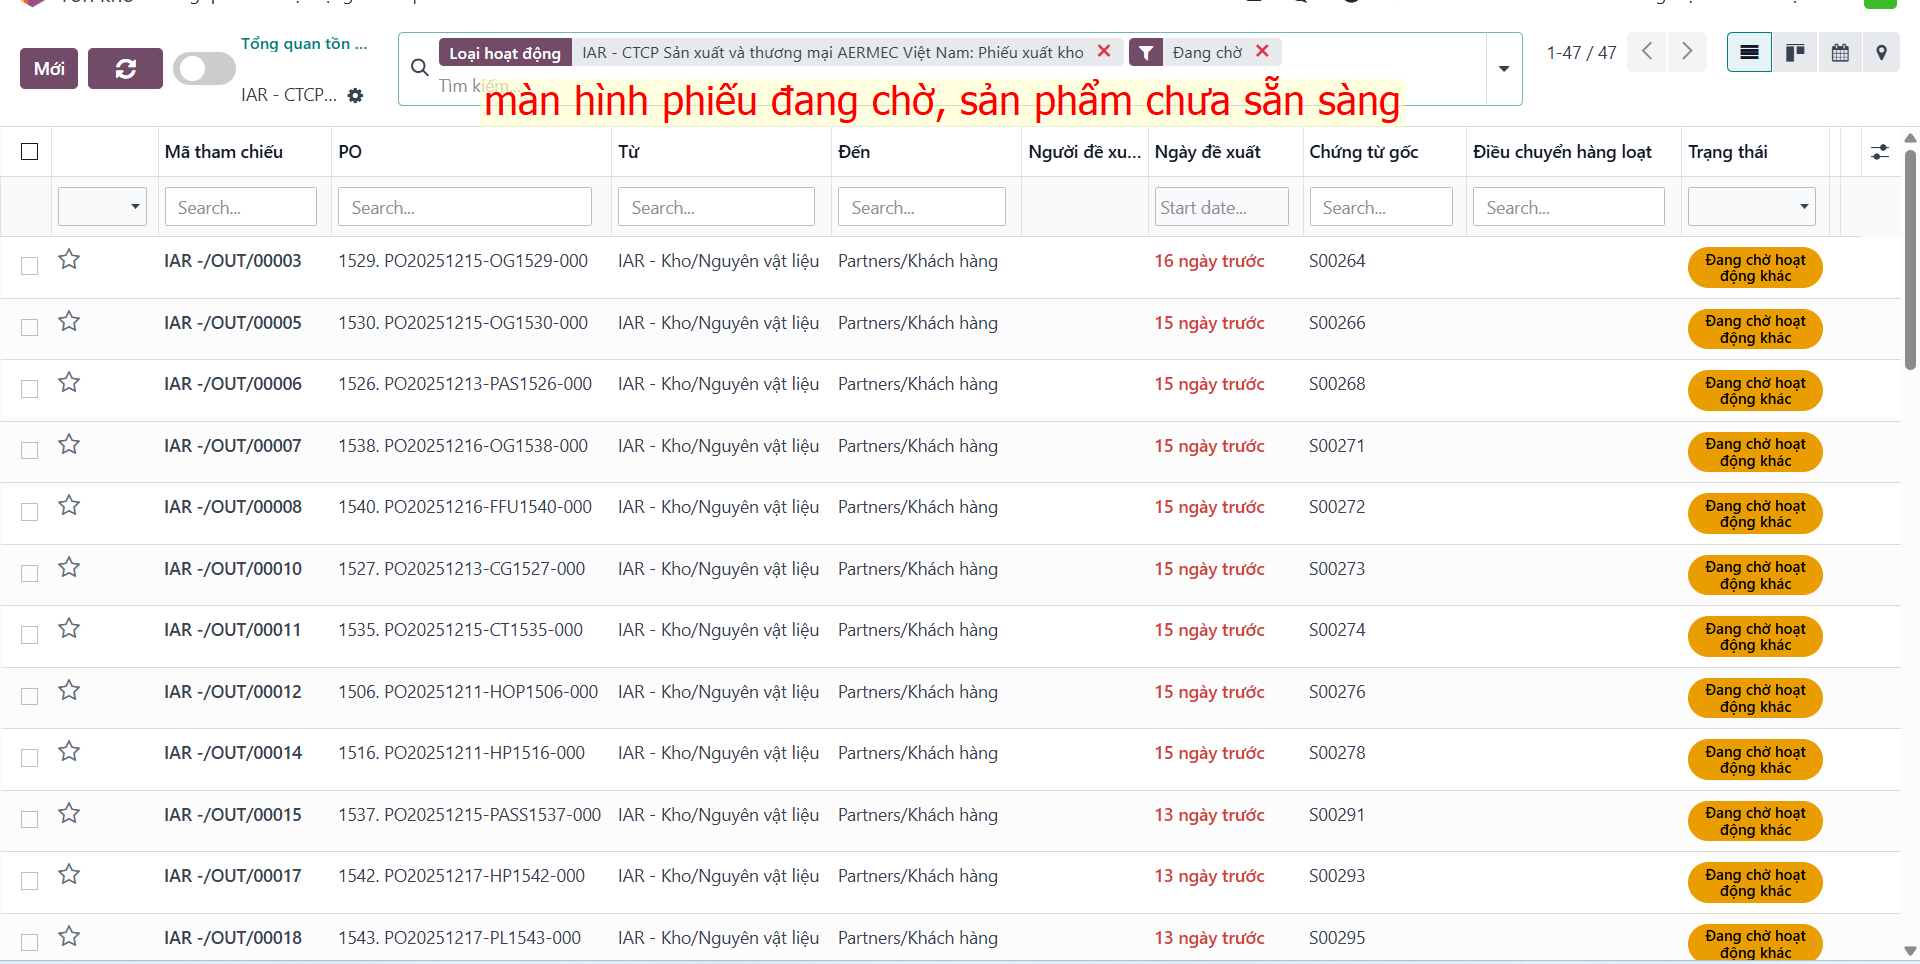1920x964 pixels.
Task: Open record IAR -/OUT/00014
Action: [x=233, y=753]
